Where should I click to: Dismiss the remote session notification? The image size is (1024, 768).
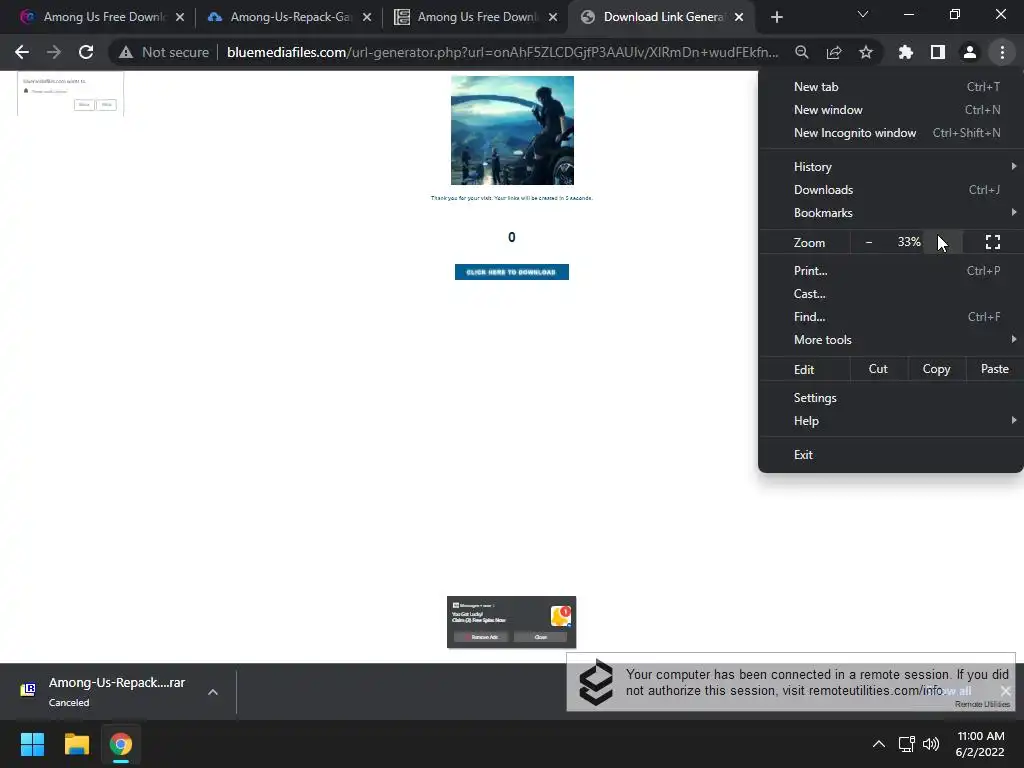point(1005,690)
